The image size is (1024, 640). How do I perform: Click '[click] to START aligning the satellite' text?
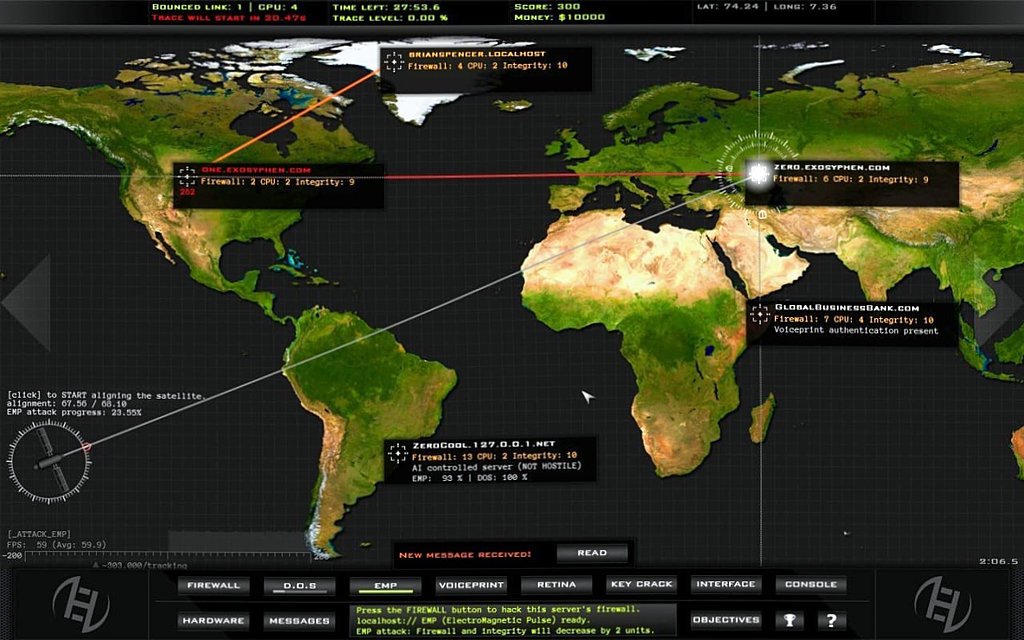[x=105, y=396]
